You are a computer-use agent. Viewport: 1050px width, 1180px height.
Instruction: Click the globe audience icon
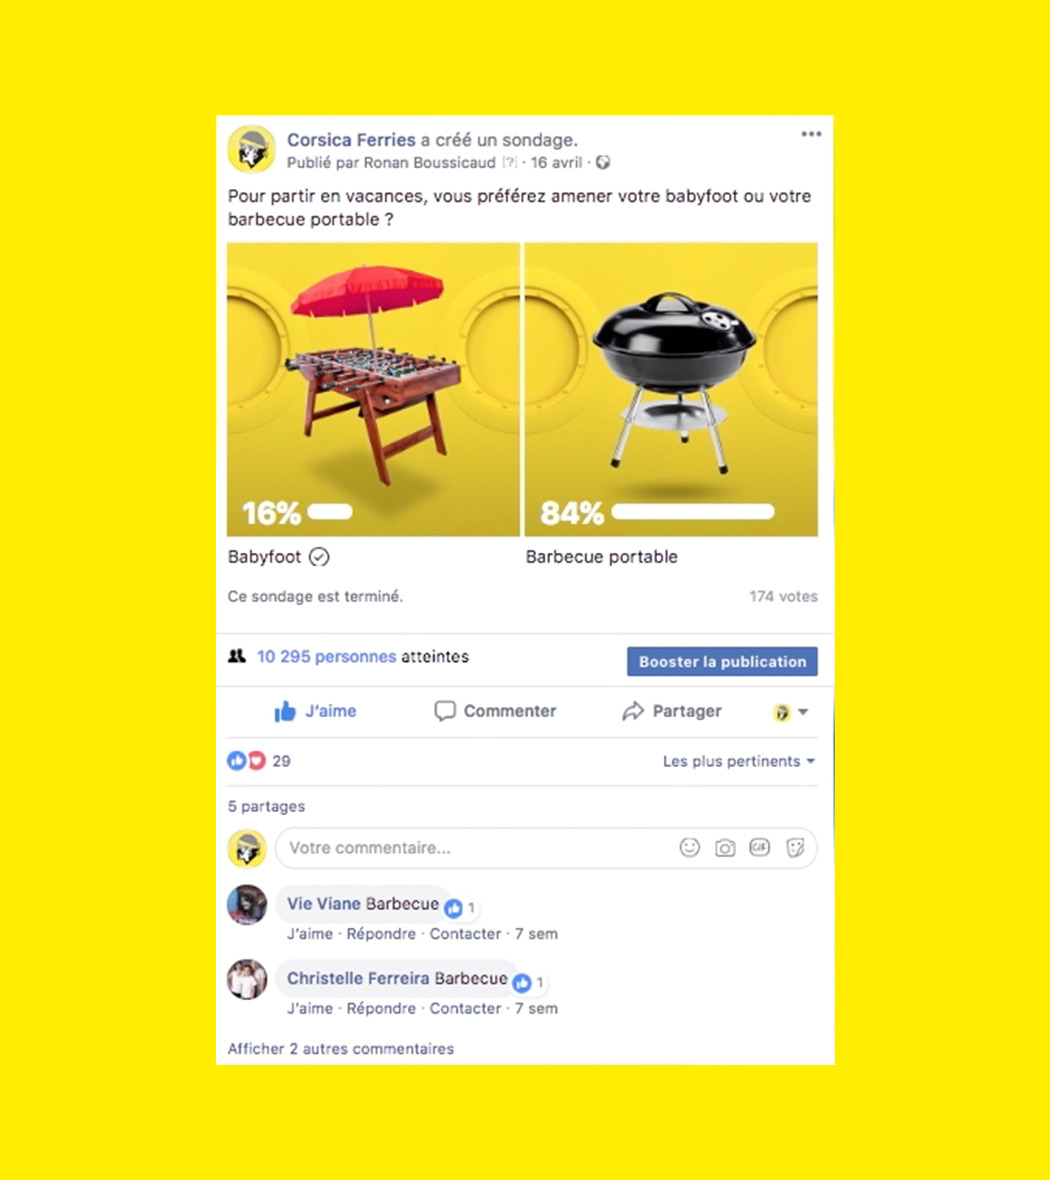click(603, 163)
